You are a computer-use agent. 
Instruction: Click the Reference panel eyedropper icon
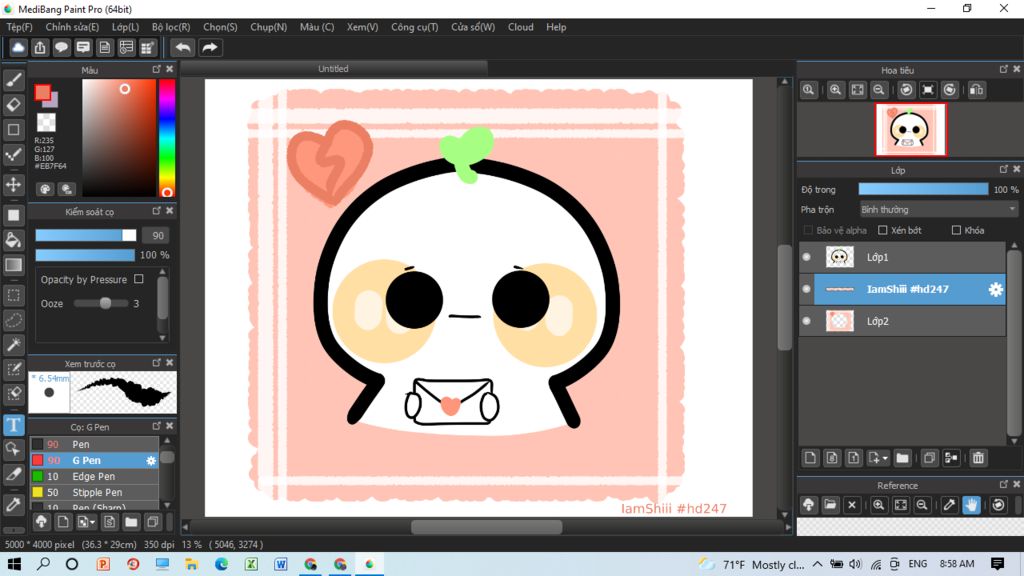click(x=950, y=505)
